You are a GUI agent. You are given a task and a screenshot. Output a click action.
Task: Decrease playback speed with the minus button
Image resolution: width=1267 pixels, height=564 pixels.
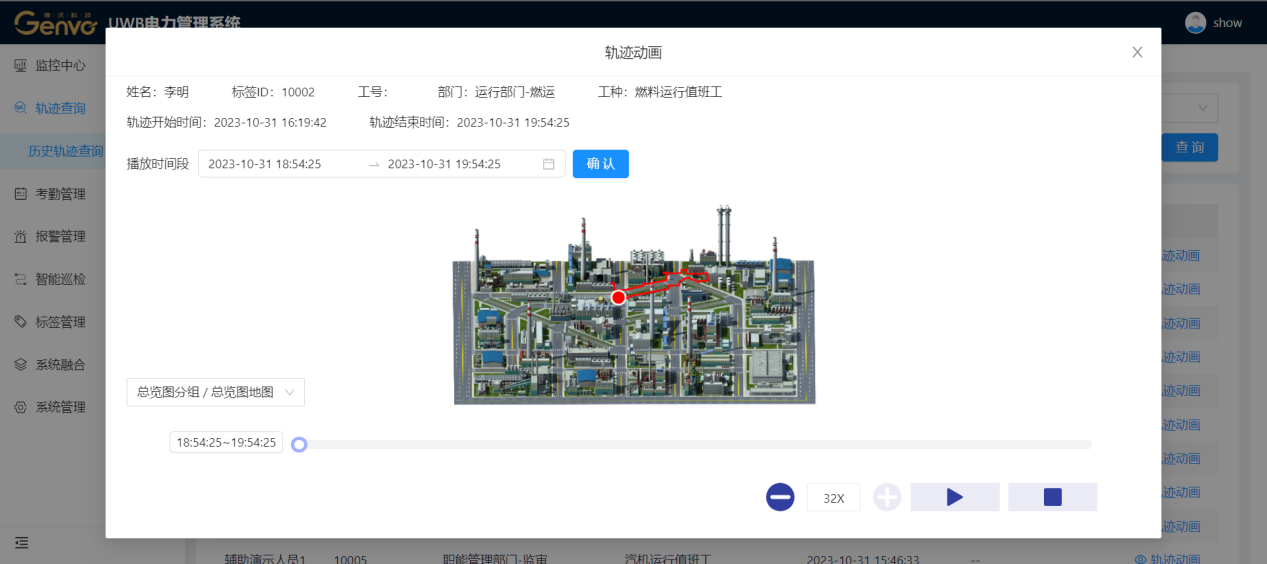780,497
